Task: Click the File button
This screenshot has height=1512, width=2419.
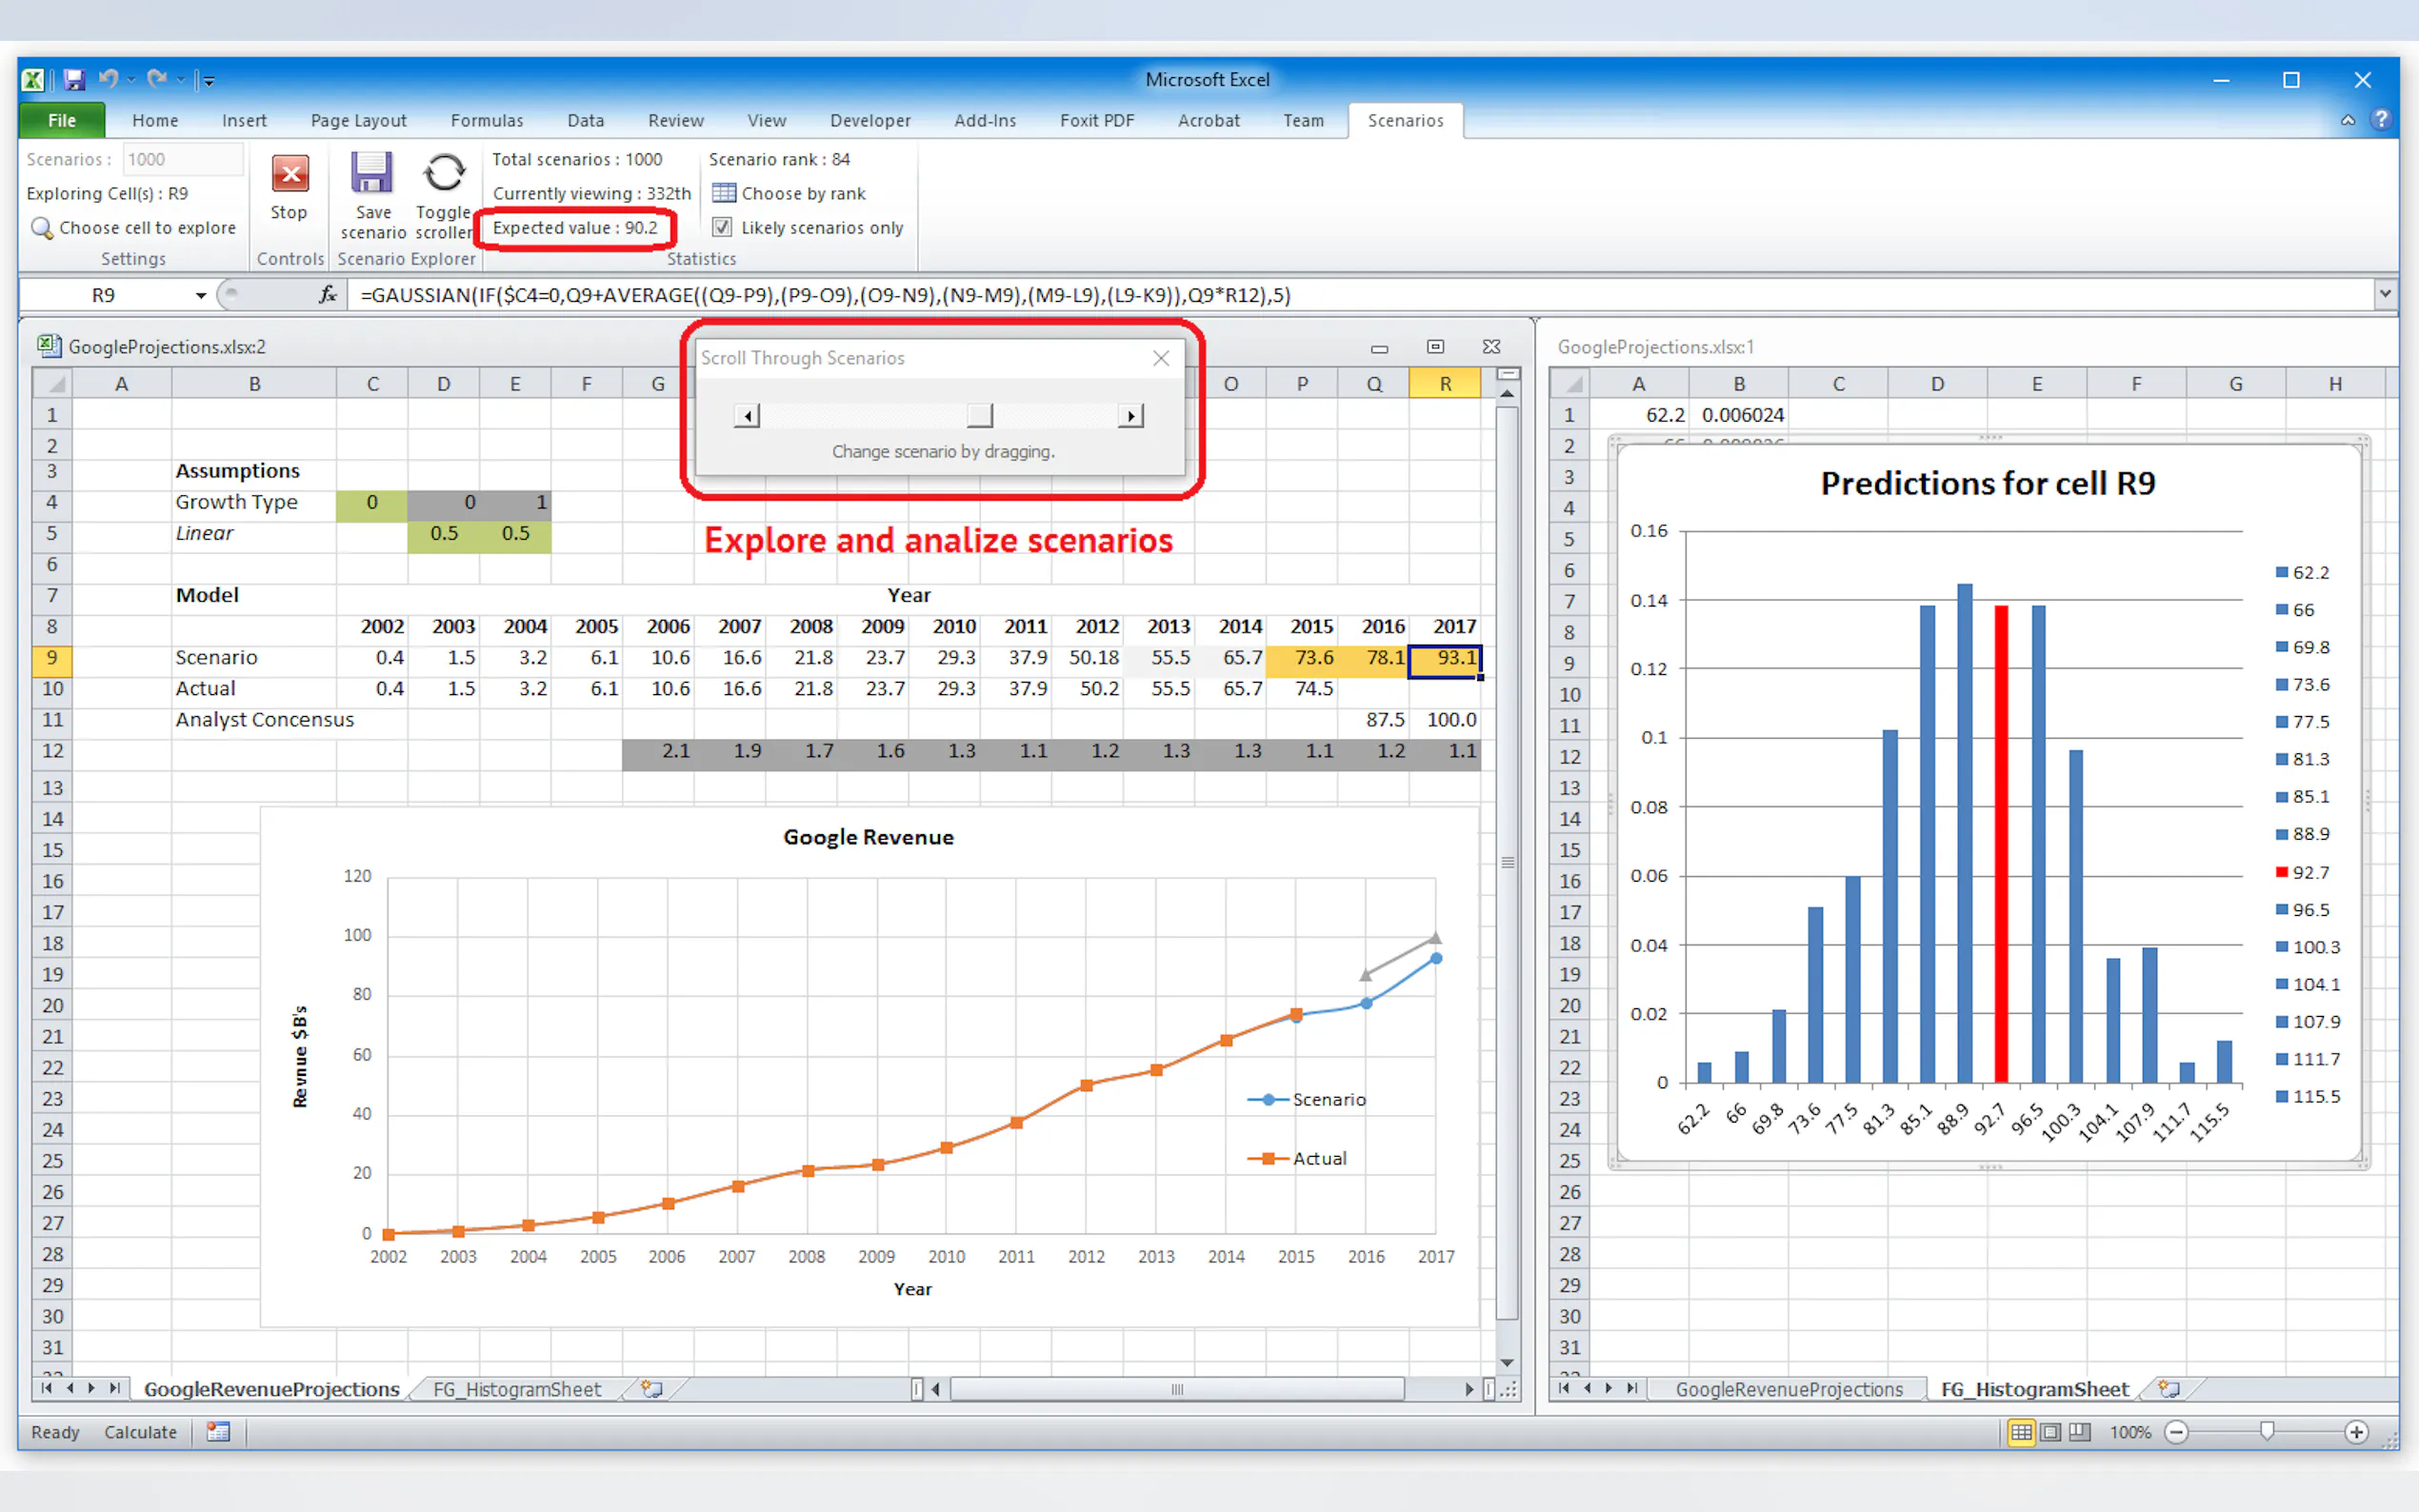Action: click(x=62, y=120)
